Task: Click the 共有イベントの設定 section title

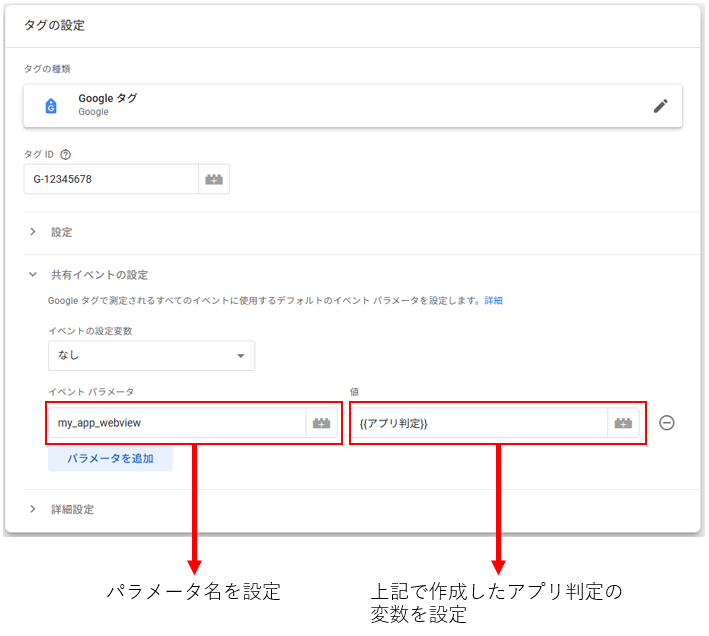Action: coord(100,274)
